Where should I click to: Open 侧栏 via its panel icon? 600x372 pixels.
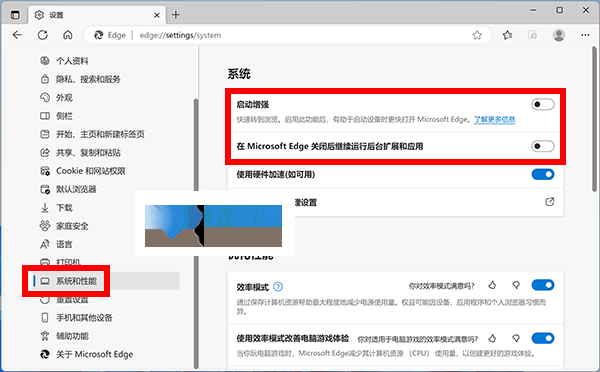click(x=45, y=116)
